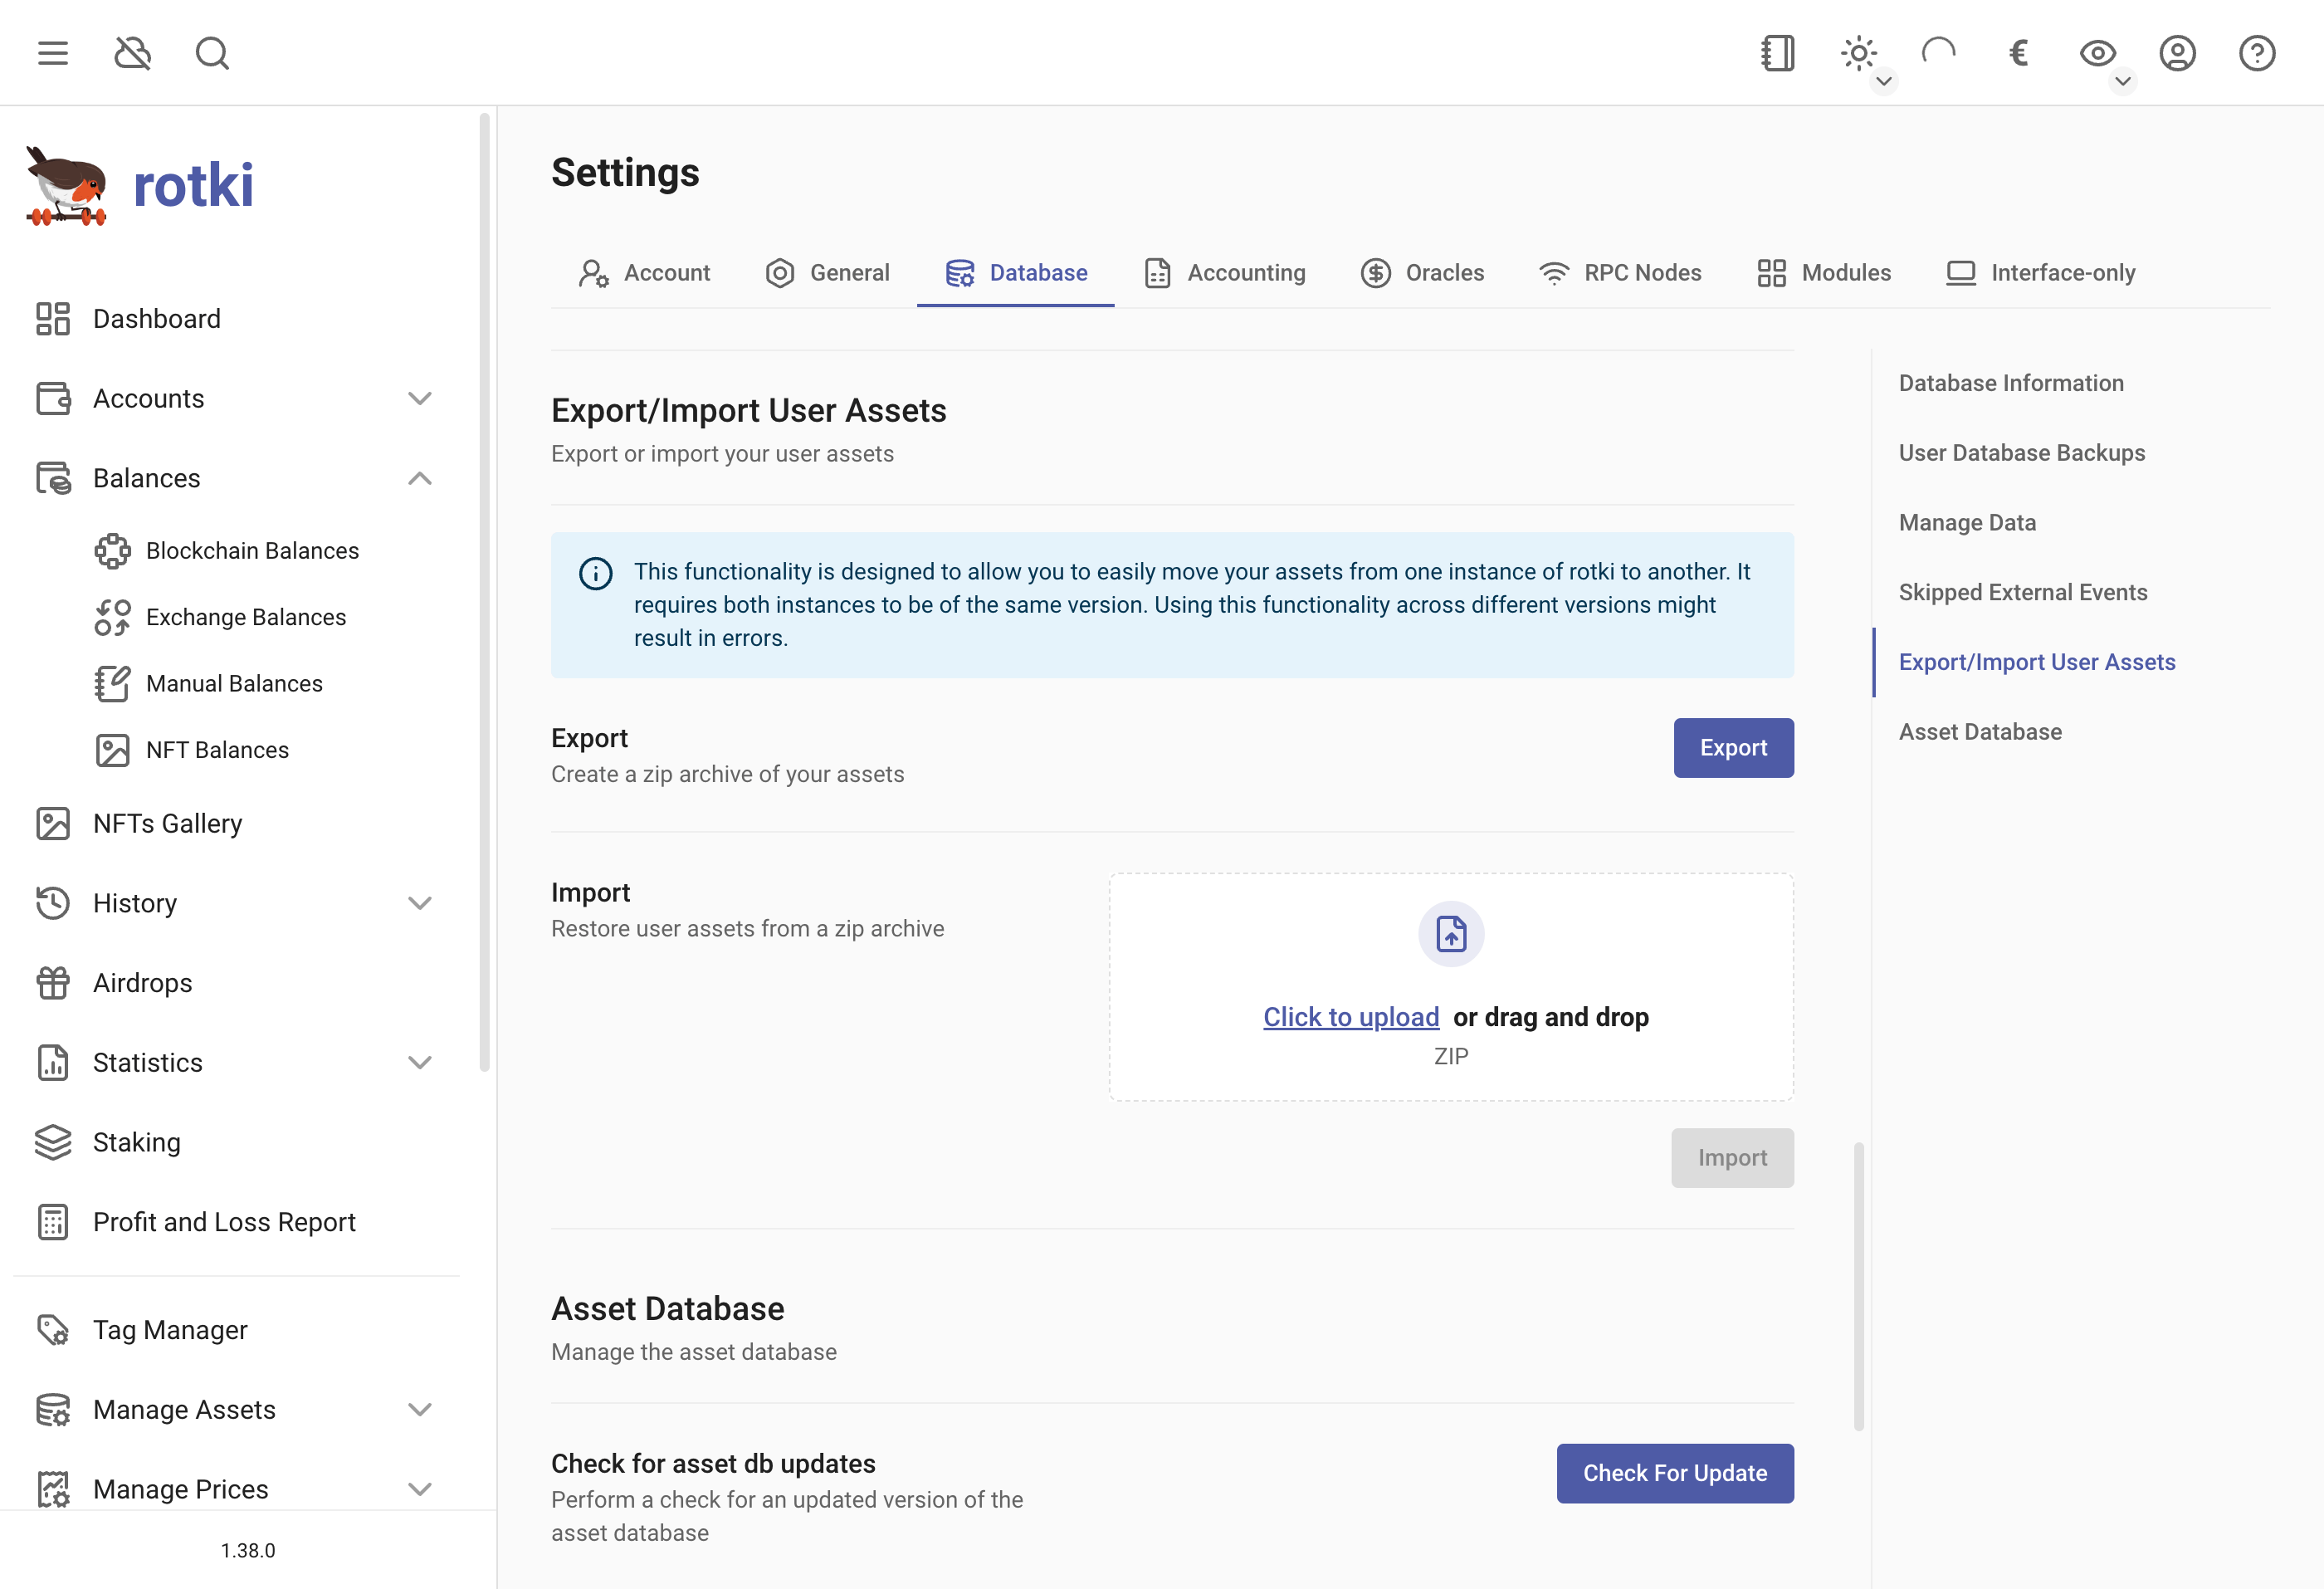Open the help question mark icon
The width and height of the screenshot is (2324, 1589).
coord(2257,53)
